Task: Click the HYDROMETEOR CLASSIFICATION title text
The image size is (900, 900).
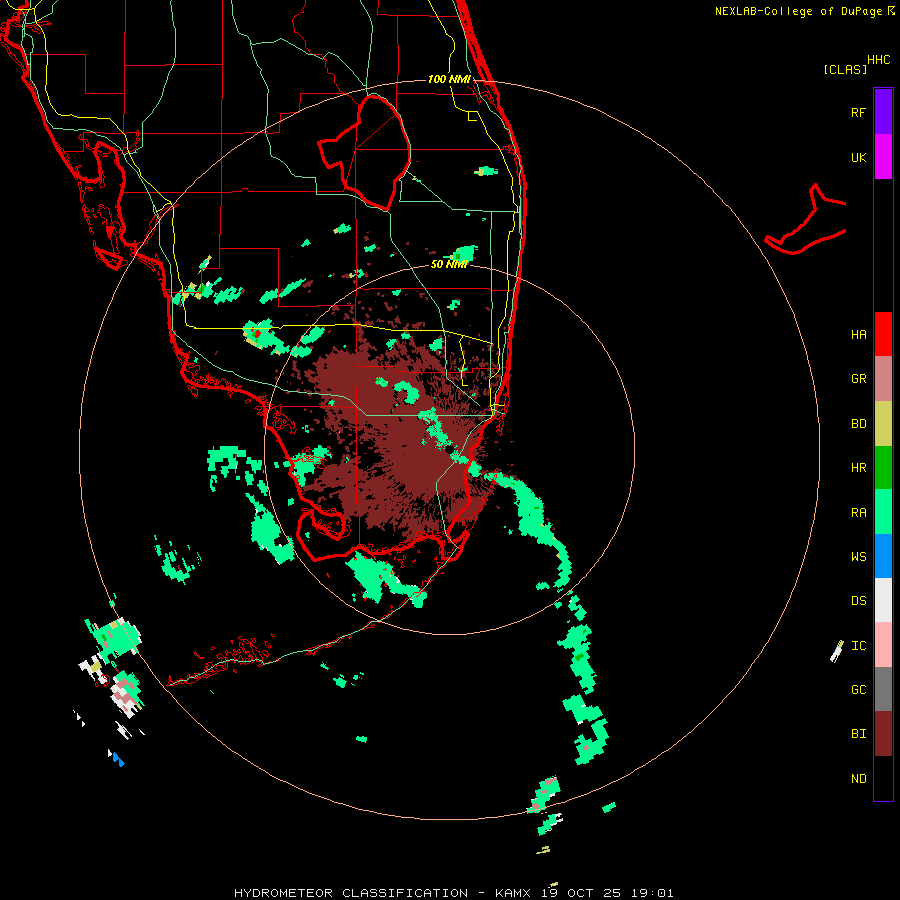Action: coord(351,893)
